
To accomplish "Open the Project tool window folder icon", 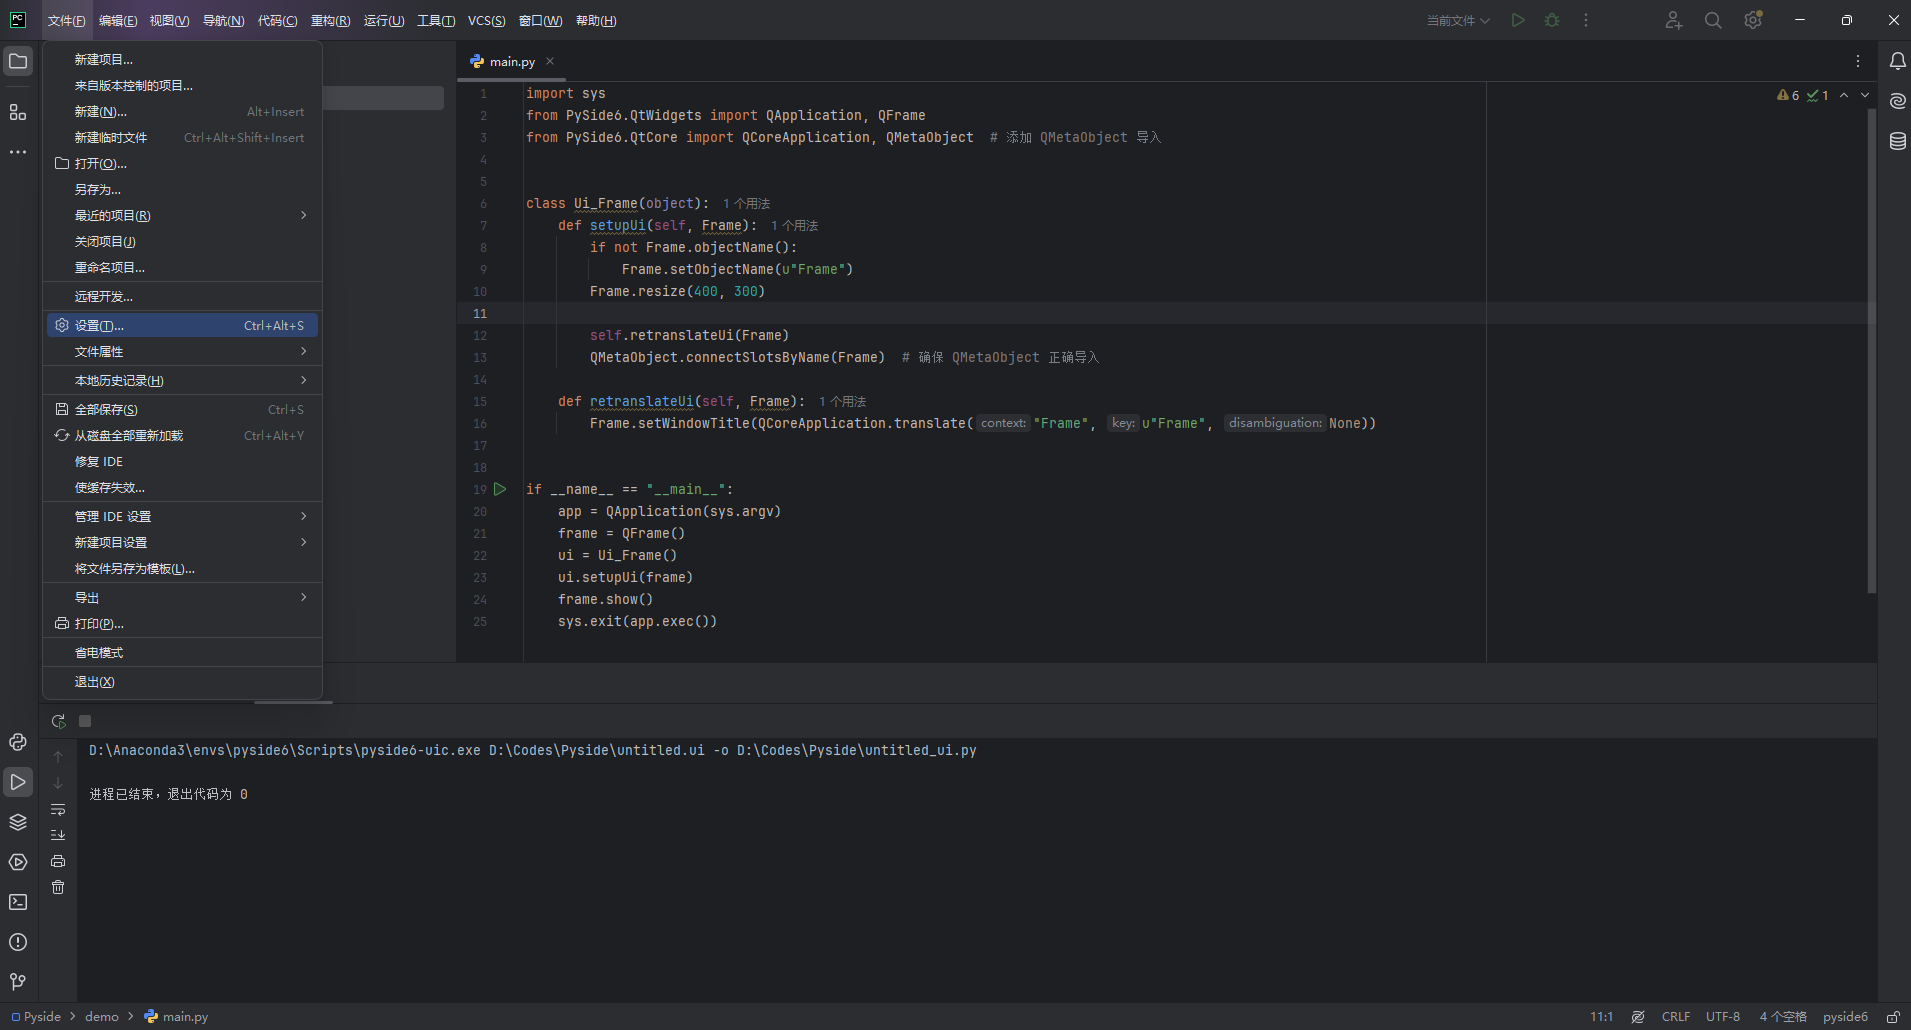I will (x=18, y=61).
